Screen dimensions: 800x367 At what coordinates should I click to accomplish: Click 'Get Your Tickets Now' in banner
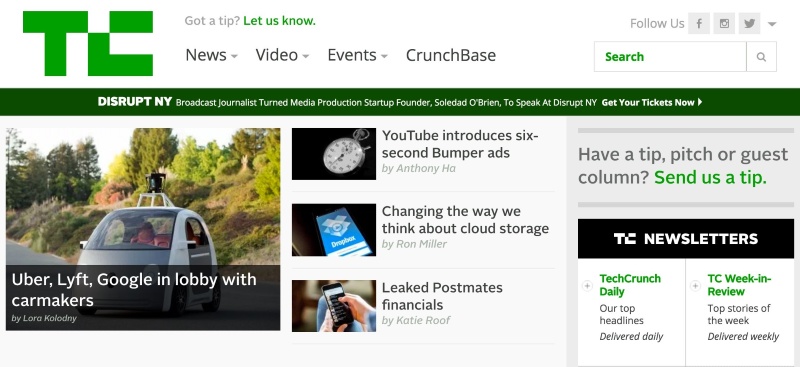coord(652,102)
